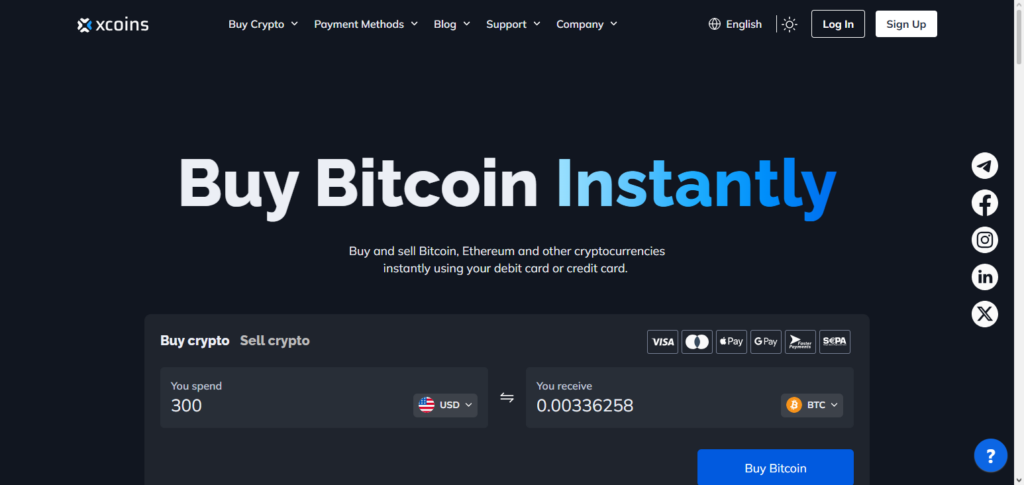The image size is (1024, 485).
Task: Open the English language selector
Action: click(735, 24)
